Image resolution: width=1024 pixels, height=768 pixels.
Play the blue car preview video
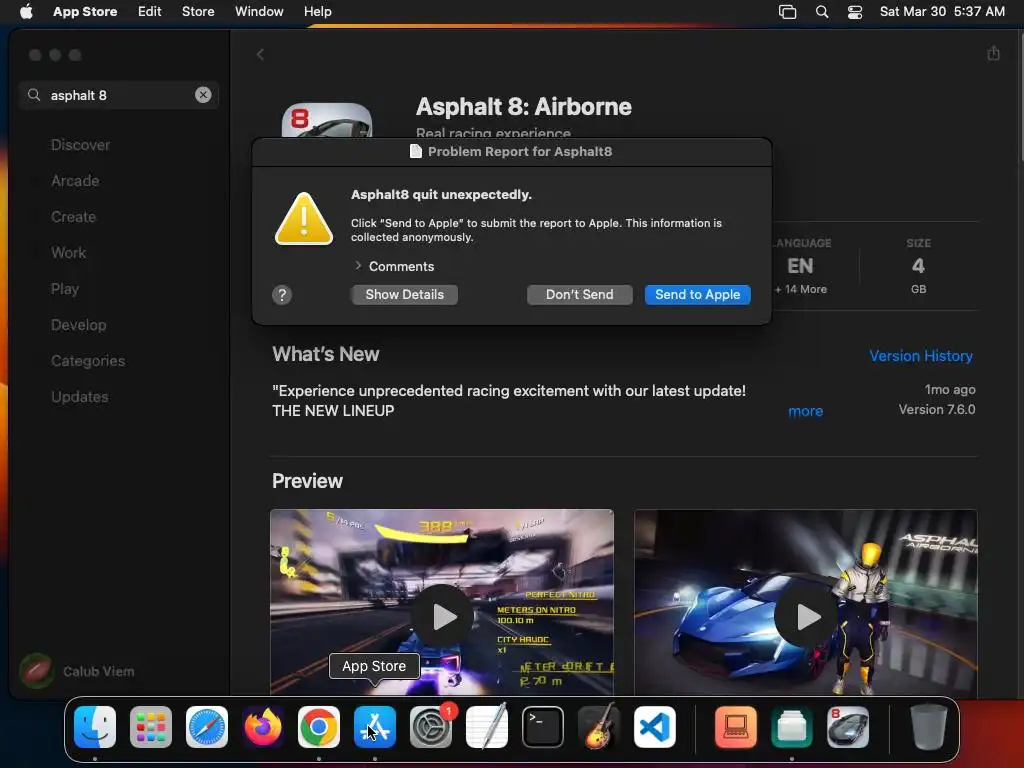[x=806, y=616]
